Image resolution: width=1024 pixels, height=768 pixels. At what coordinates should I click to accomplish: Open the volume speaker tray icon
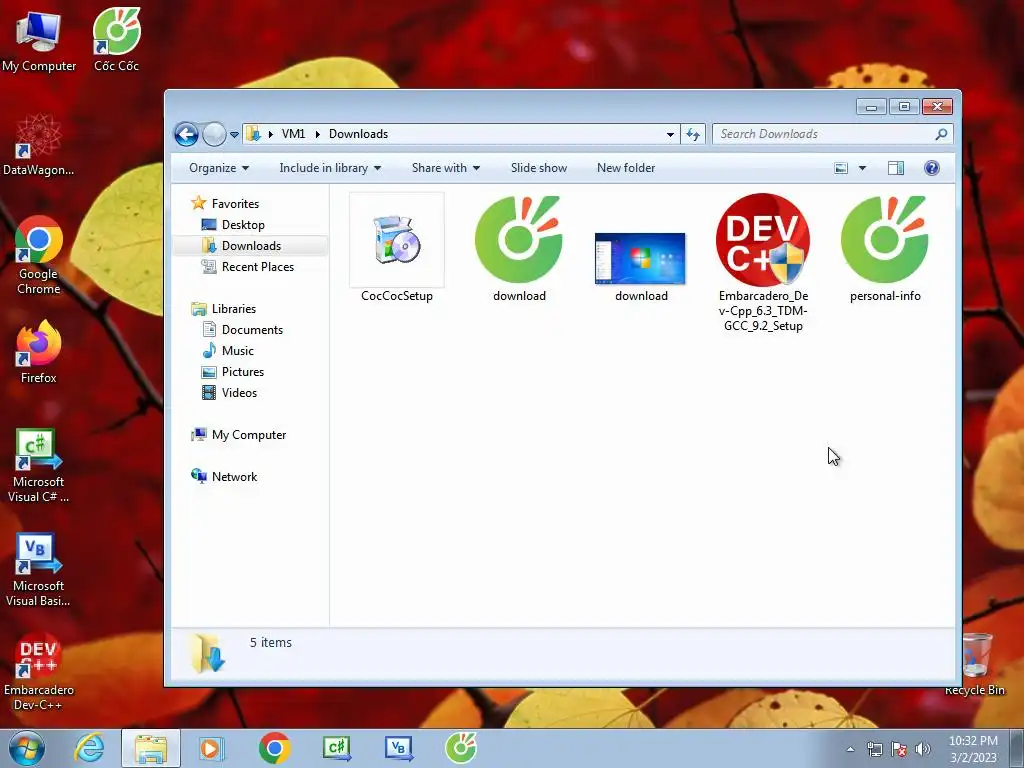pyautogui.click(x=923, y=749)
